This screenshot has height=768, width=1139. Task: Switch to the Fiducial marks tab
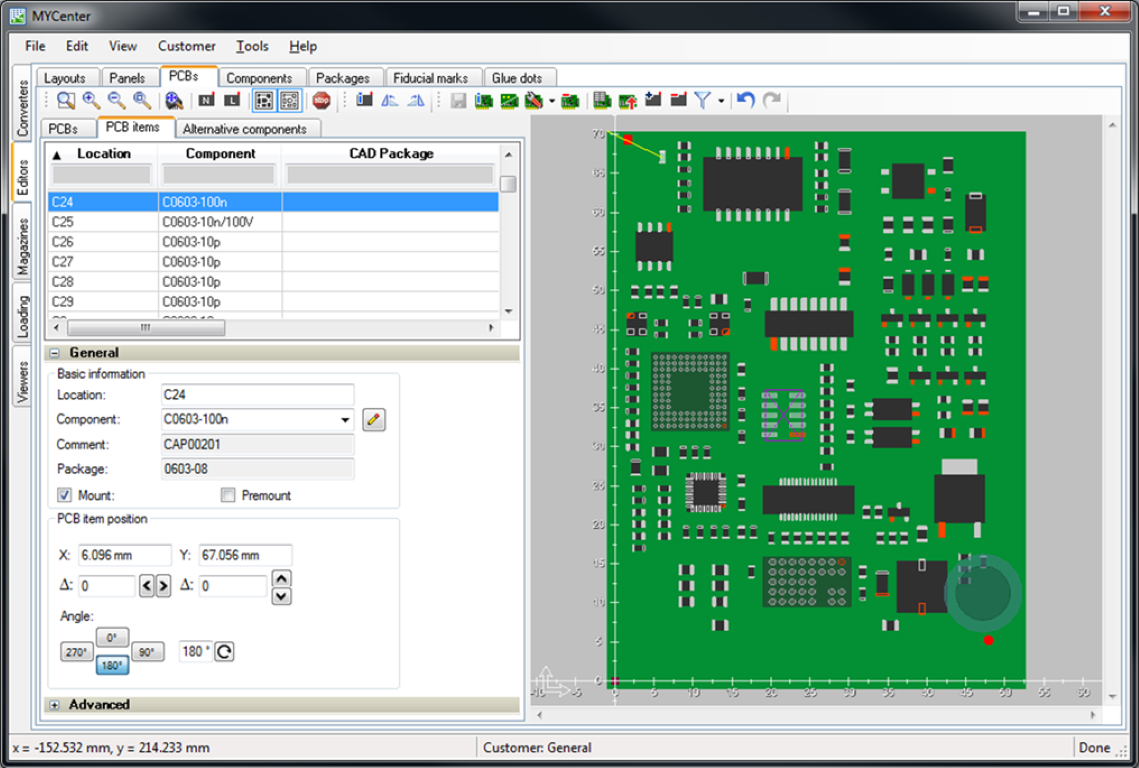point(431,78)
